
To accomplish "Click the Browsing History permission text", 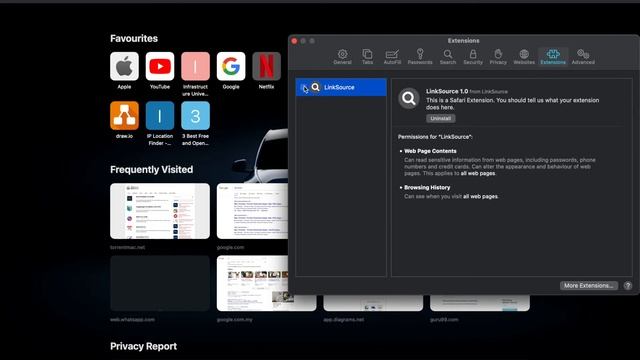I will (x=427, y=187).
